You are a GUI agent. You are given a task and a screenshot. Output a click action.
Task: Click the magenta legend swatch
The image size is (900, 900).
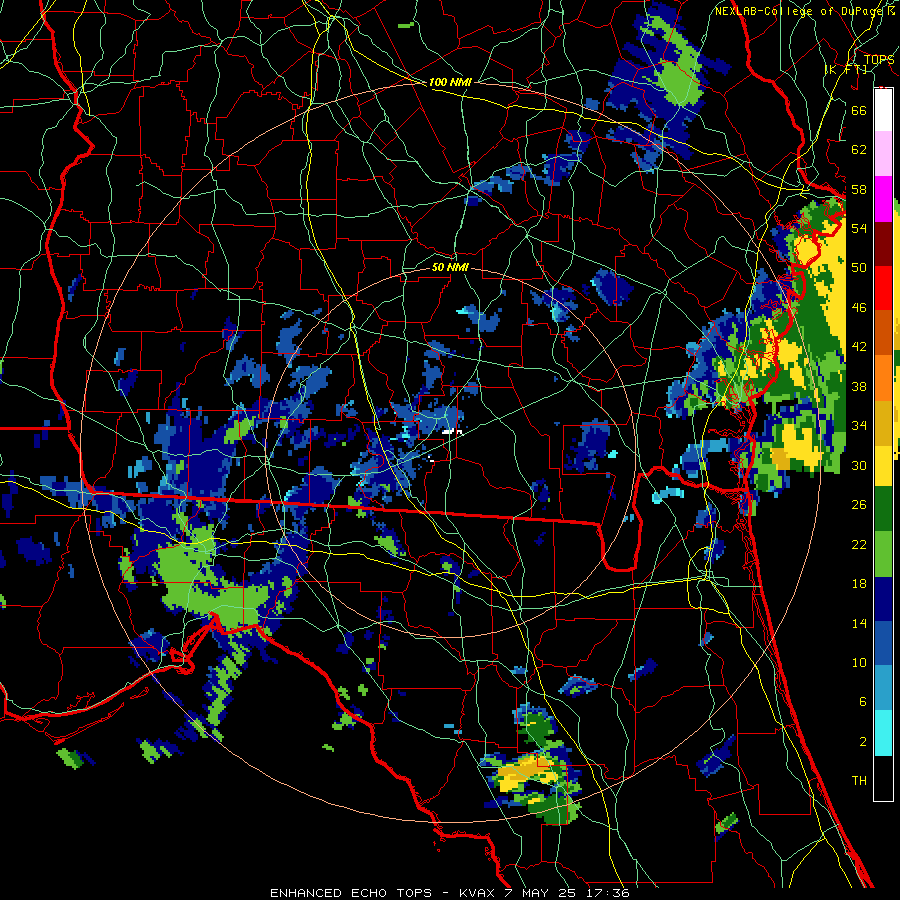click(883, 199)
